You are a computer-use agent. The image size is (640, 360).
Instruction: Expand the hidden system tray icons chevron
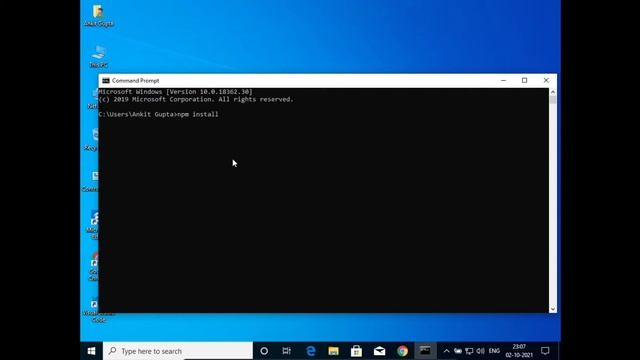447,351
